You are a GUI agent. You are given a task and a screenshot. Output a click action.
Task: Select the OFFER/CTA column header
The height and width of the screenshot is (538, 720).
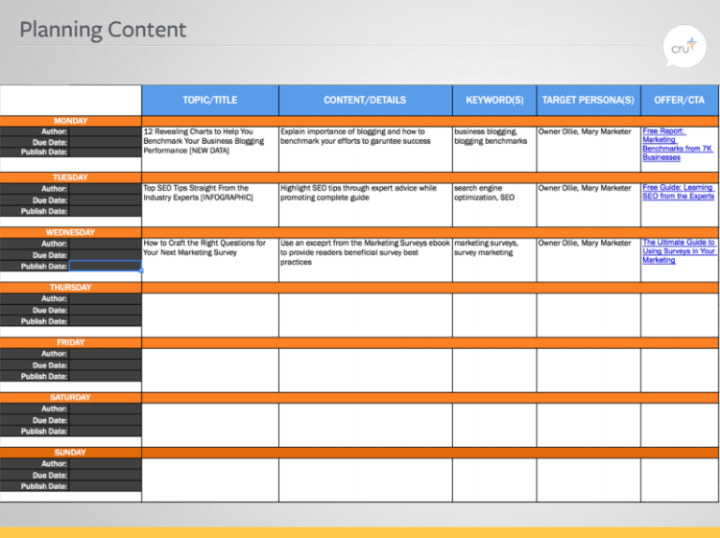[x=679, y=100]
